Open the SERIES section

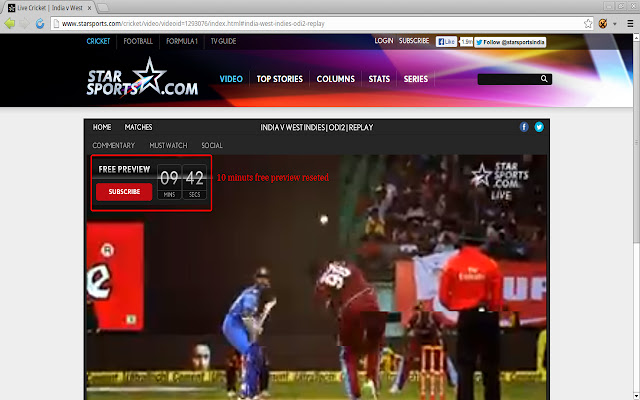(x=416, y=79)
